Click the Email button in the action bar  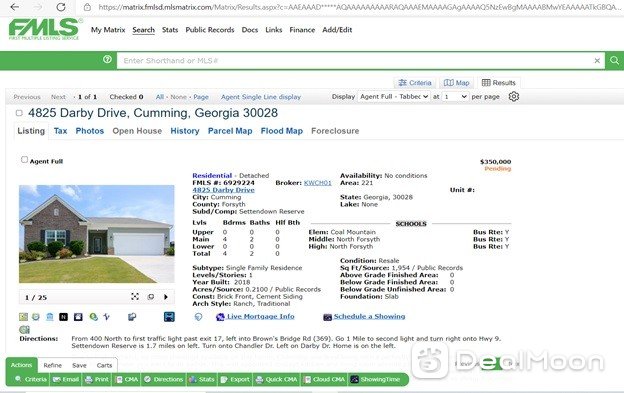coord(66,379)
